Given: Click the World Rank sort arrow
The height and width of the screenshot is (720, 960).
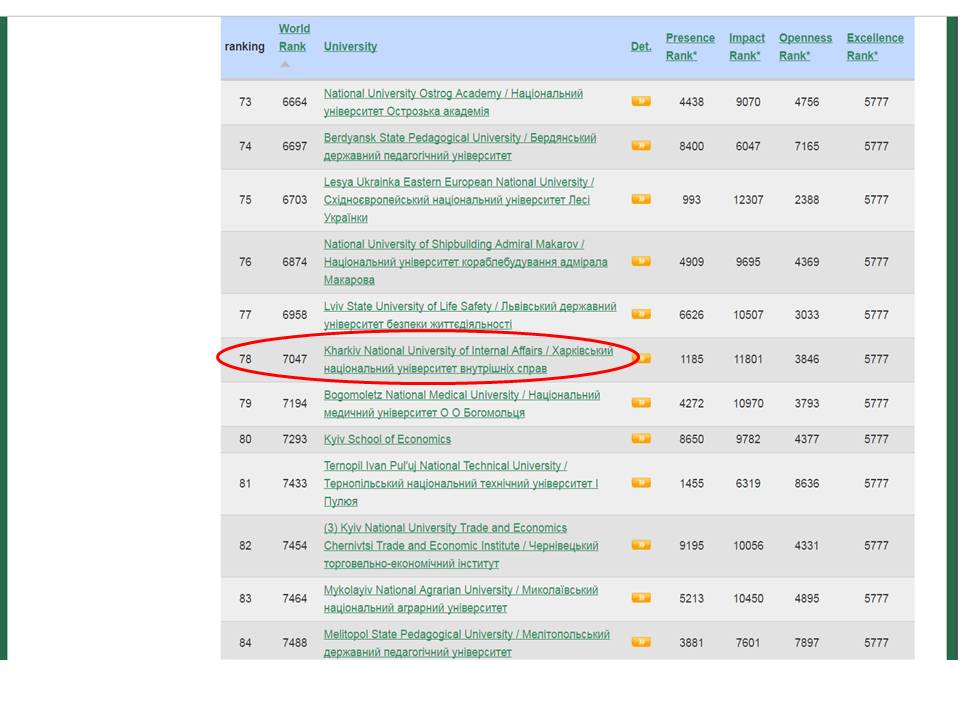Looking at the screenshot, I should [x=285, y=65].
